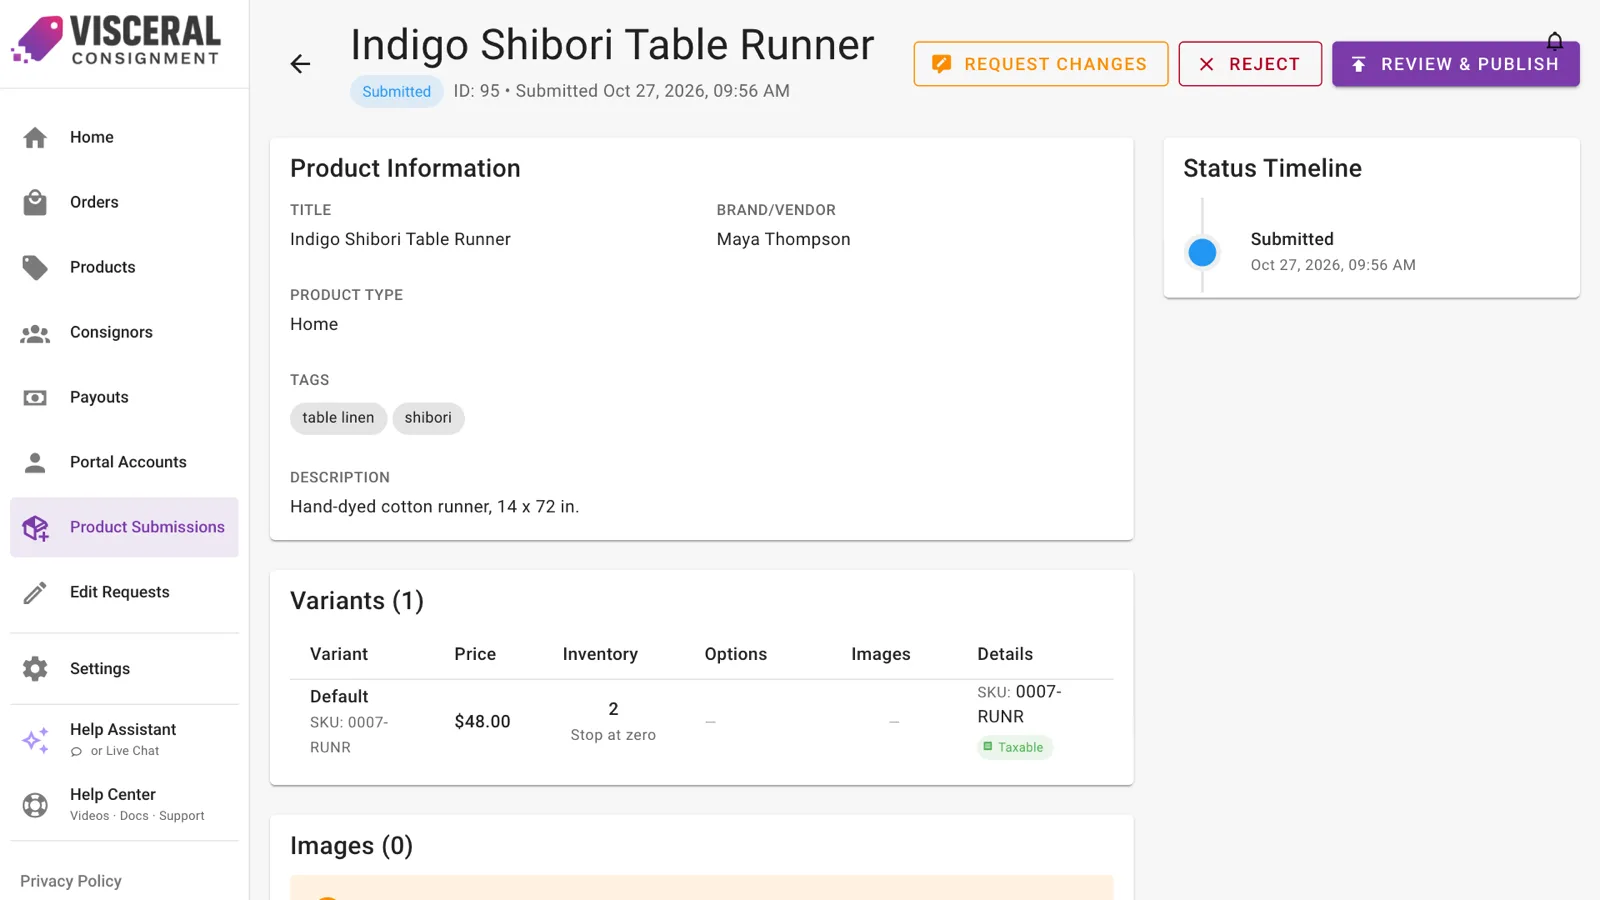Click the $48.00 price cell

coord(482,722)
